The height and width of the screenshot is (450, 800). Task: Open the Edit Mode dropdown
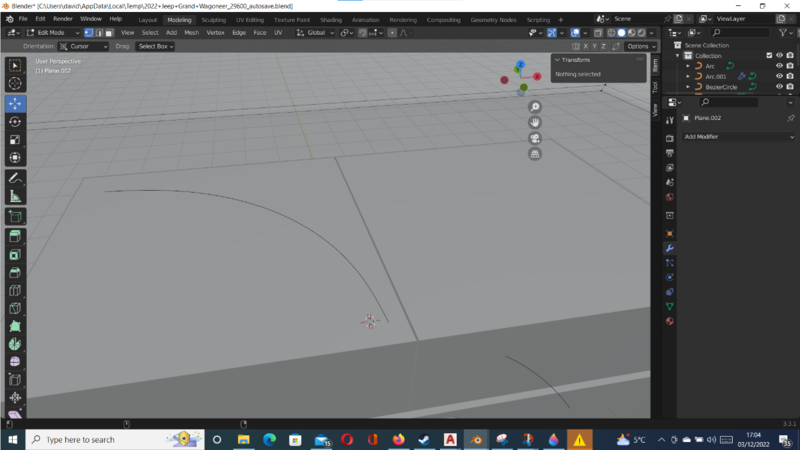point(52,33)
